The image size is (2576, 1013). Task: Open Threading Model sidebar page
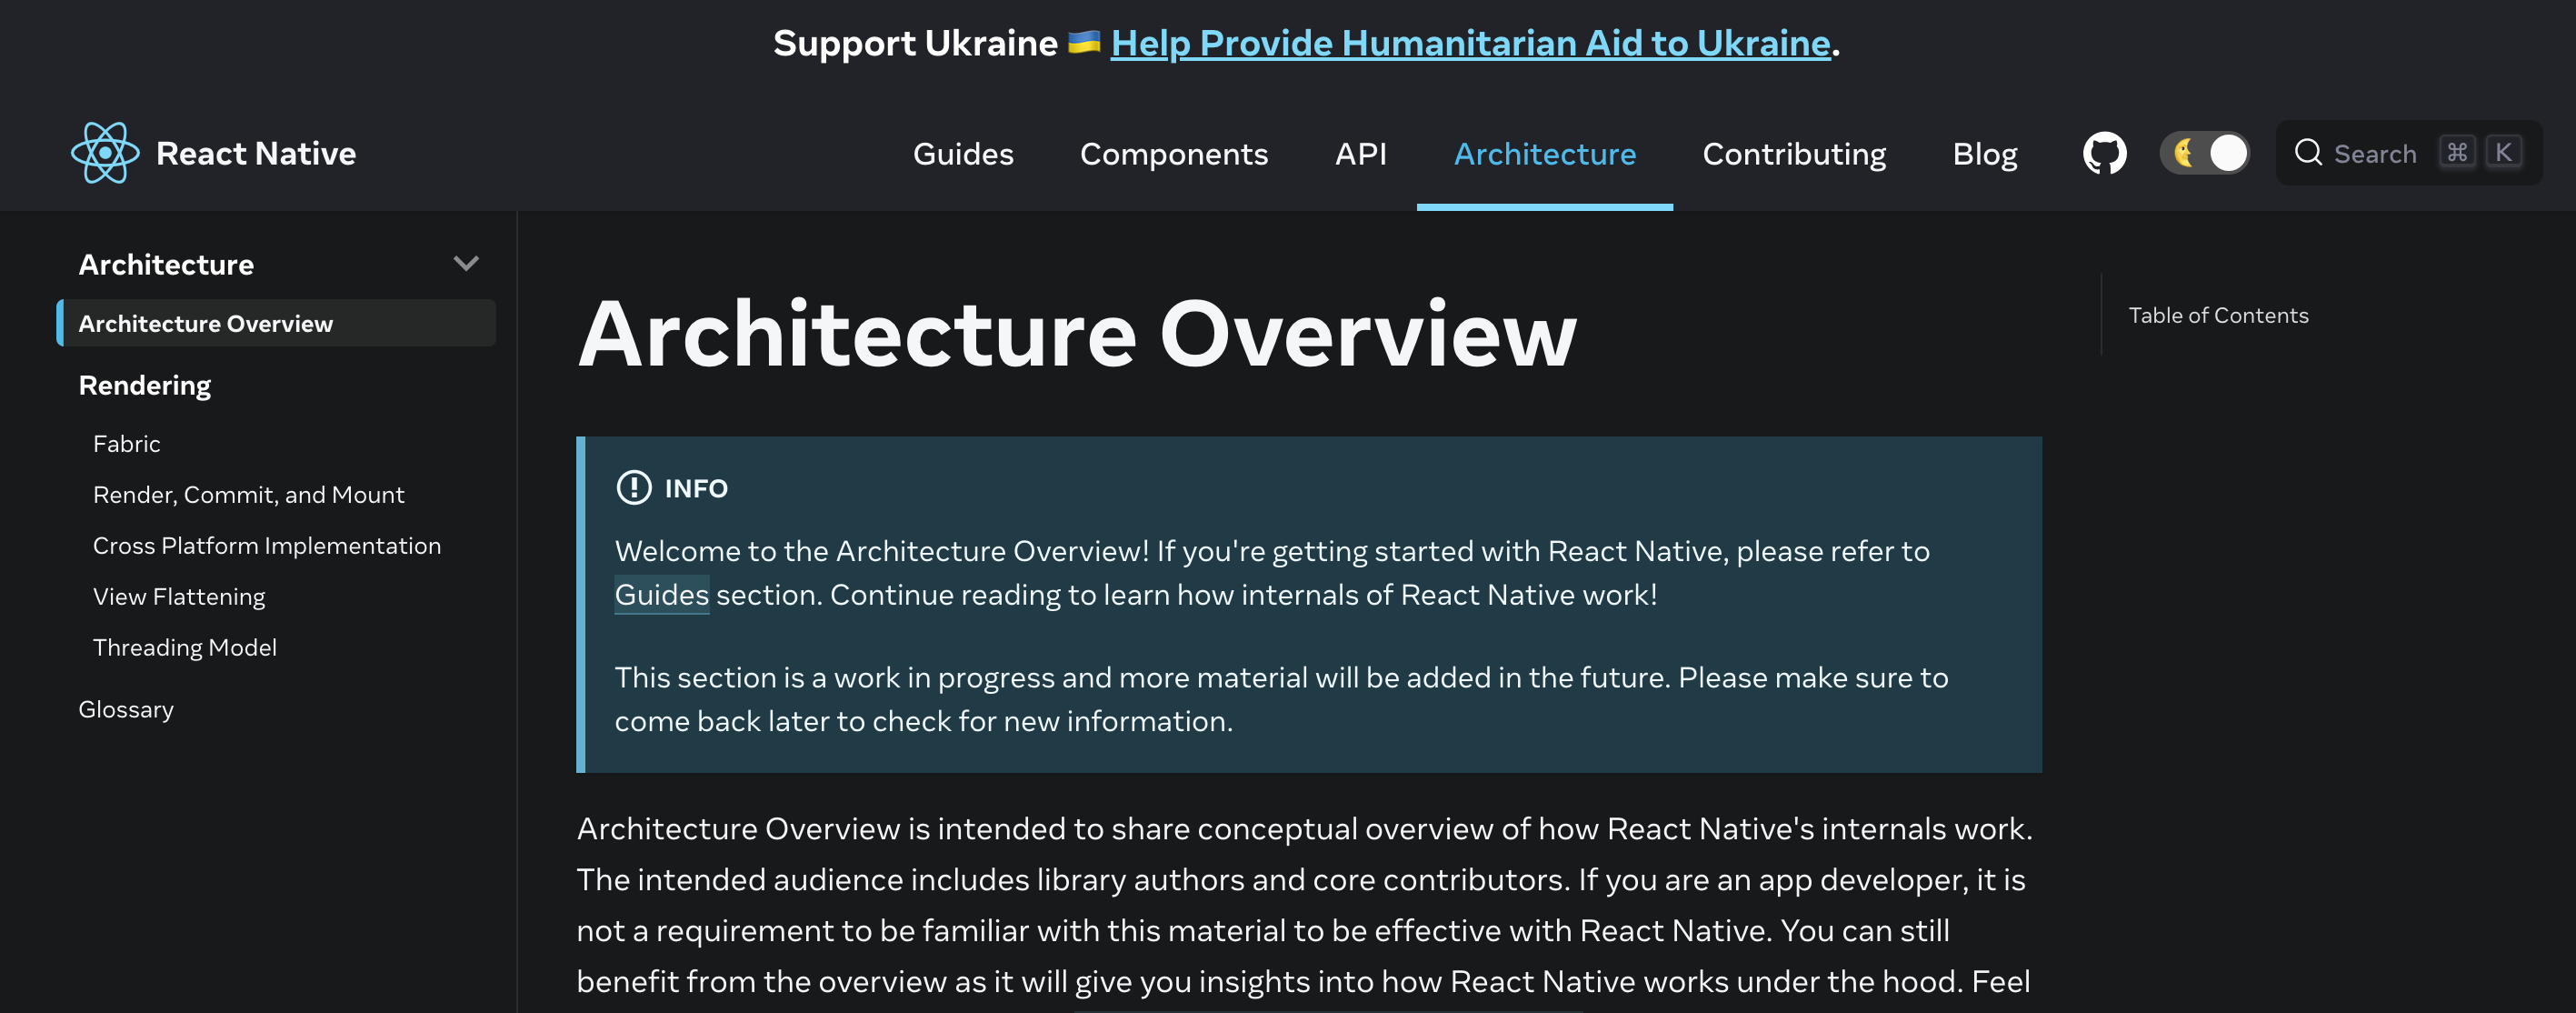click(185, 648)
